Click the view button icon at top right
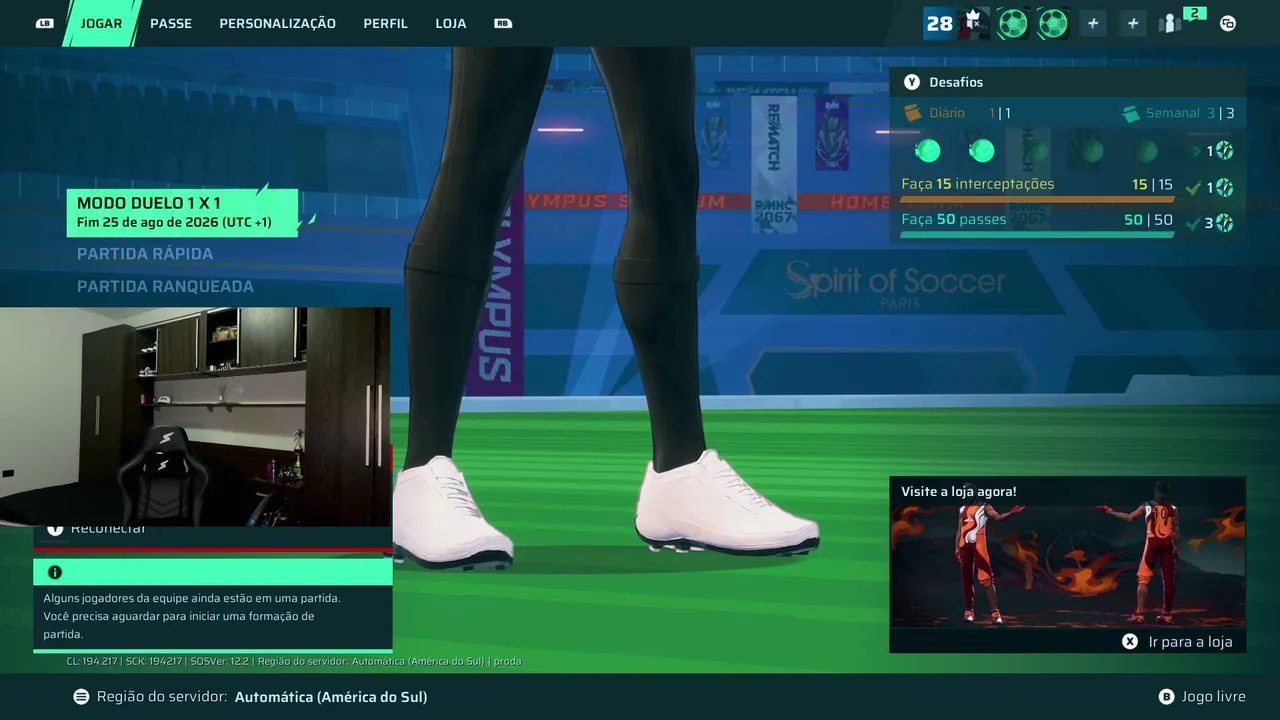The image size is (1280, 720). click(x=1228, y=23)
